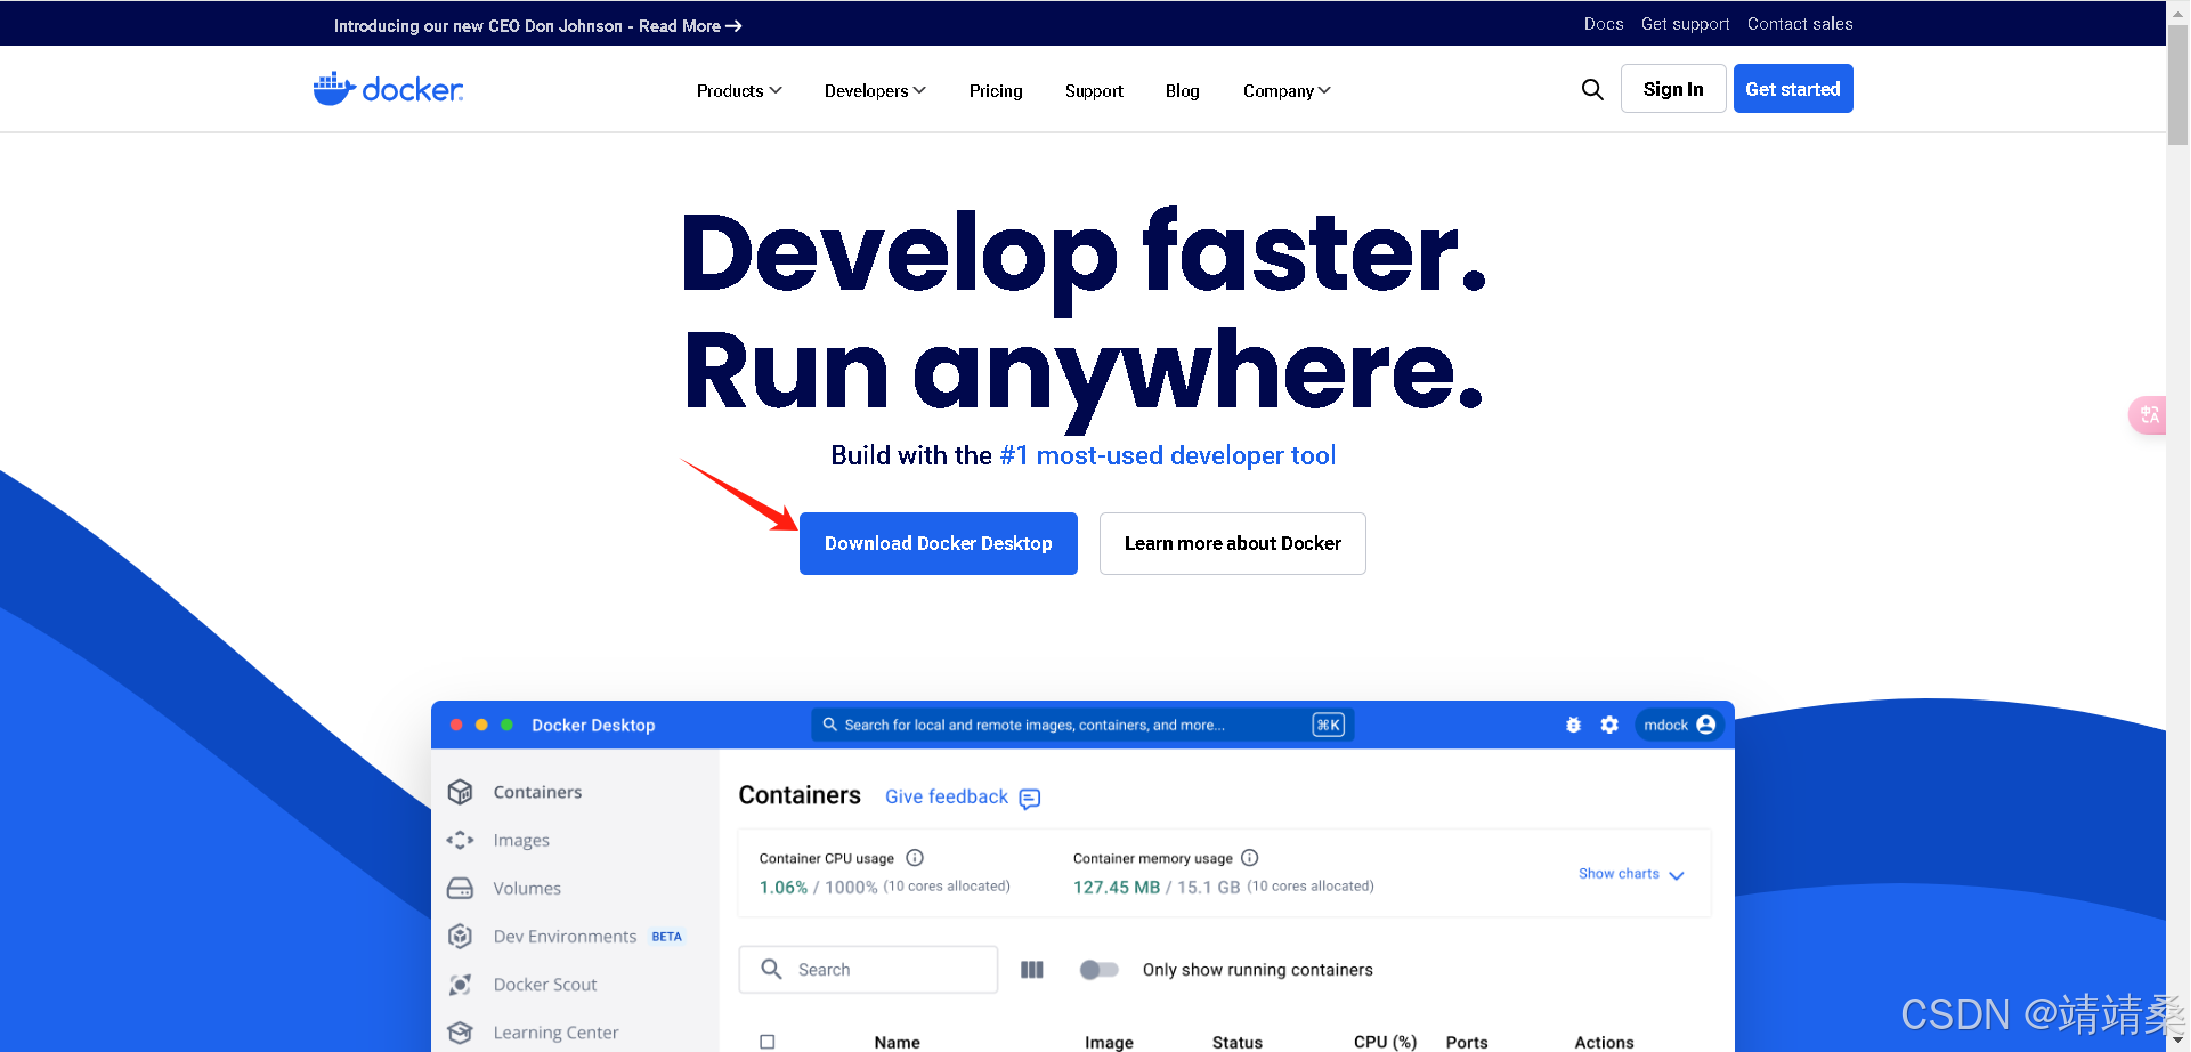Open the Support menu item
Screen dimensions: 2191x1052
click(x=1094, y=91)
